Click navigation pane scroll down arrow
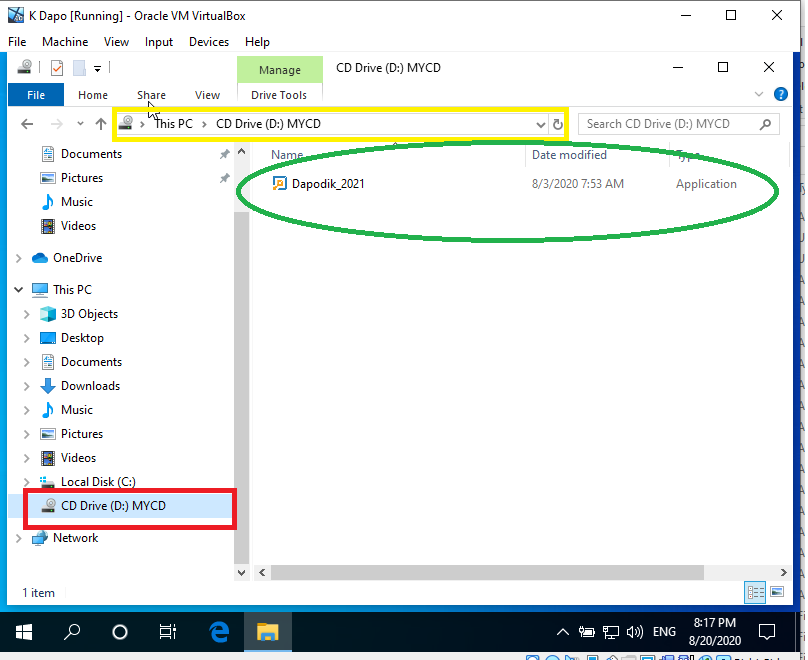This screenshot has width=808, height=660. tap(241, 572)
